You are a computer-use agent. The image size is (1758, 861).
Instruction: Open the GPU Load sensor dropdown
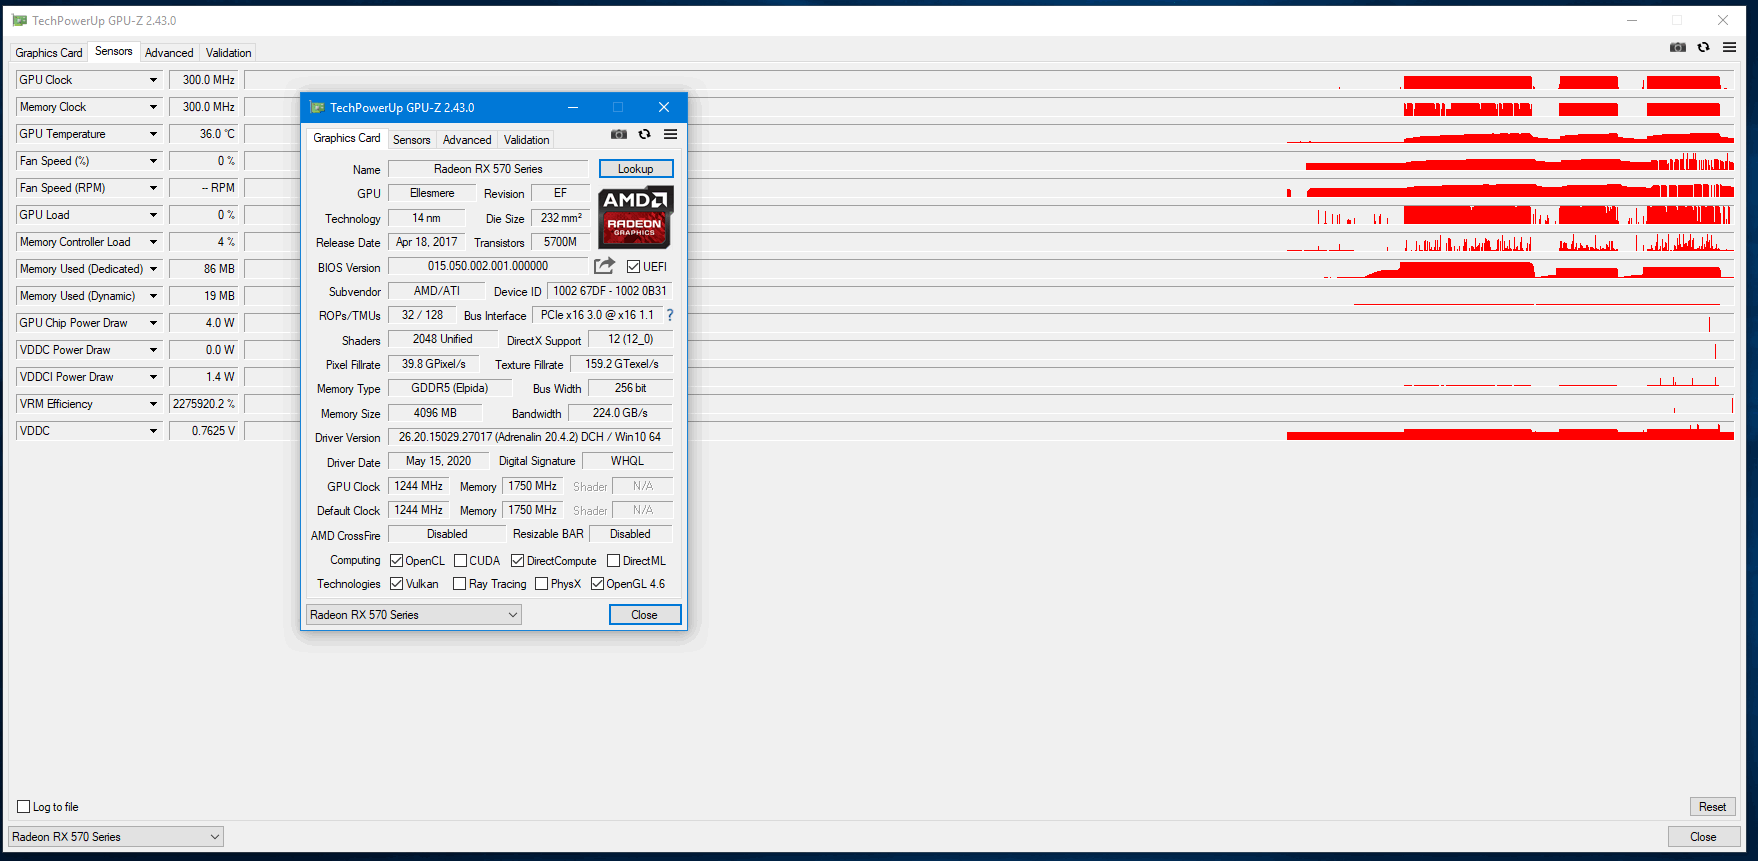coord(153,215)
